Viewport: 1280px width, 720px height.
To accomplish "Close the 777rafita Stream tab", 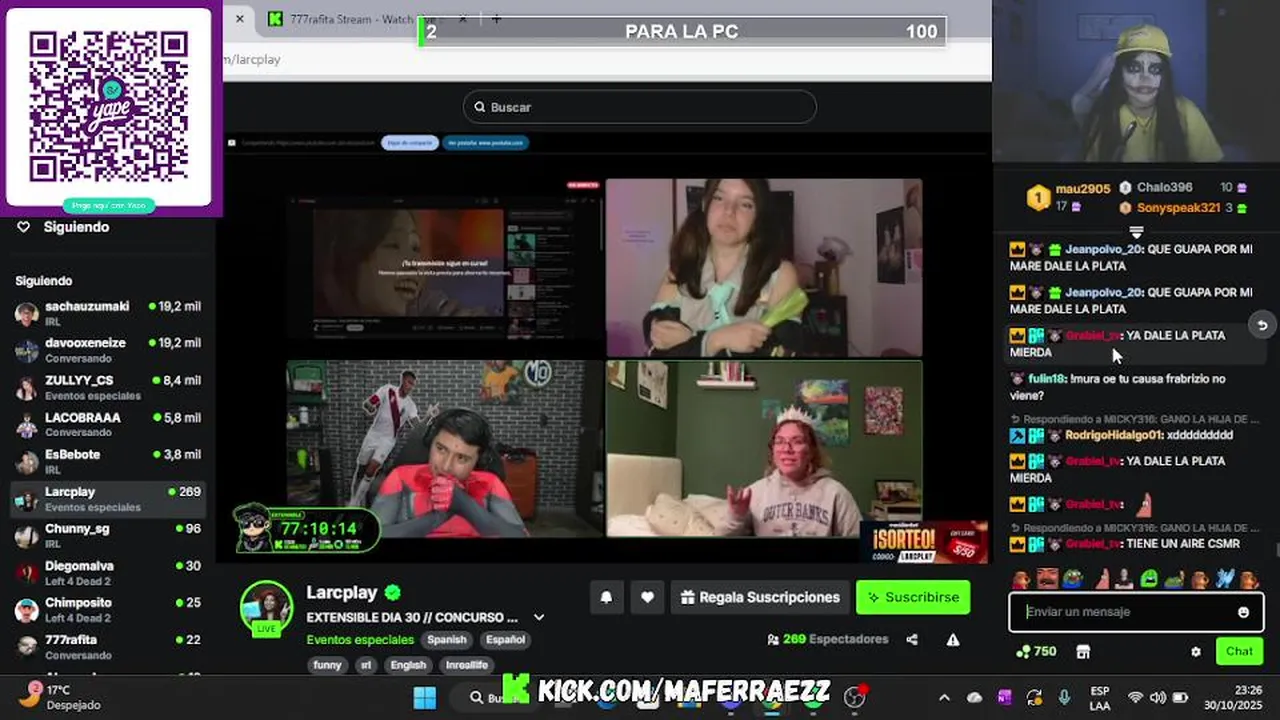I will point(463,19).
